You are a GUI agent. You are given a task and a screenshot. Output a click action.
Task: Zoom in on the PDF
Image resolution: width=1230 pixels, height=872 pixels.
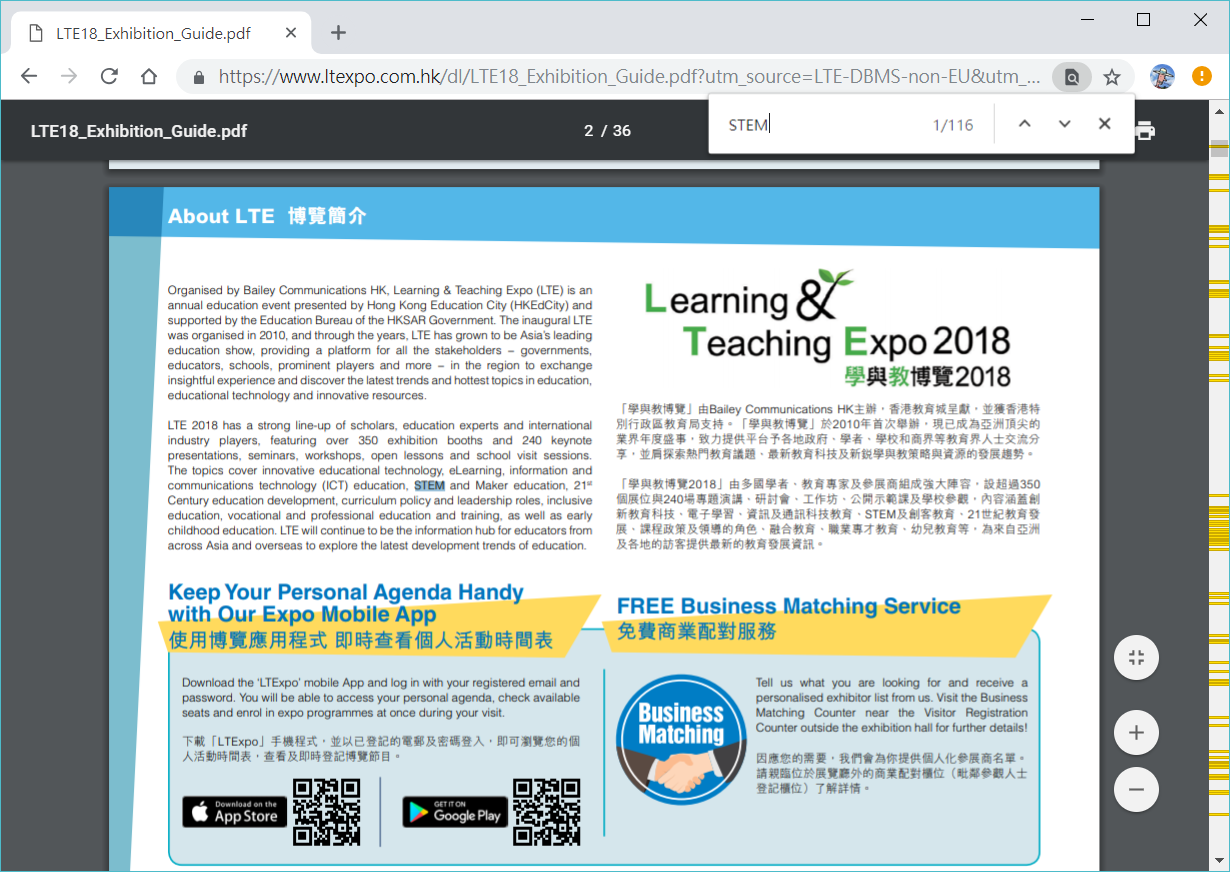(1136, 733)
